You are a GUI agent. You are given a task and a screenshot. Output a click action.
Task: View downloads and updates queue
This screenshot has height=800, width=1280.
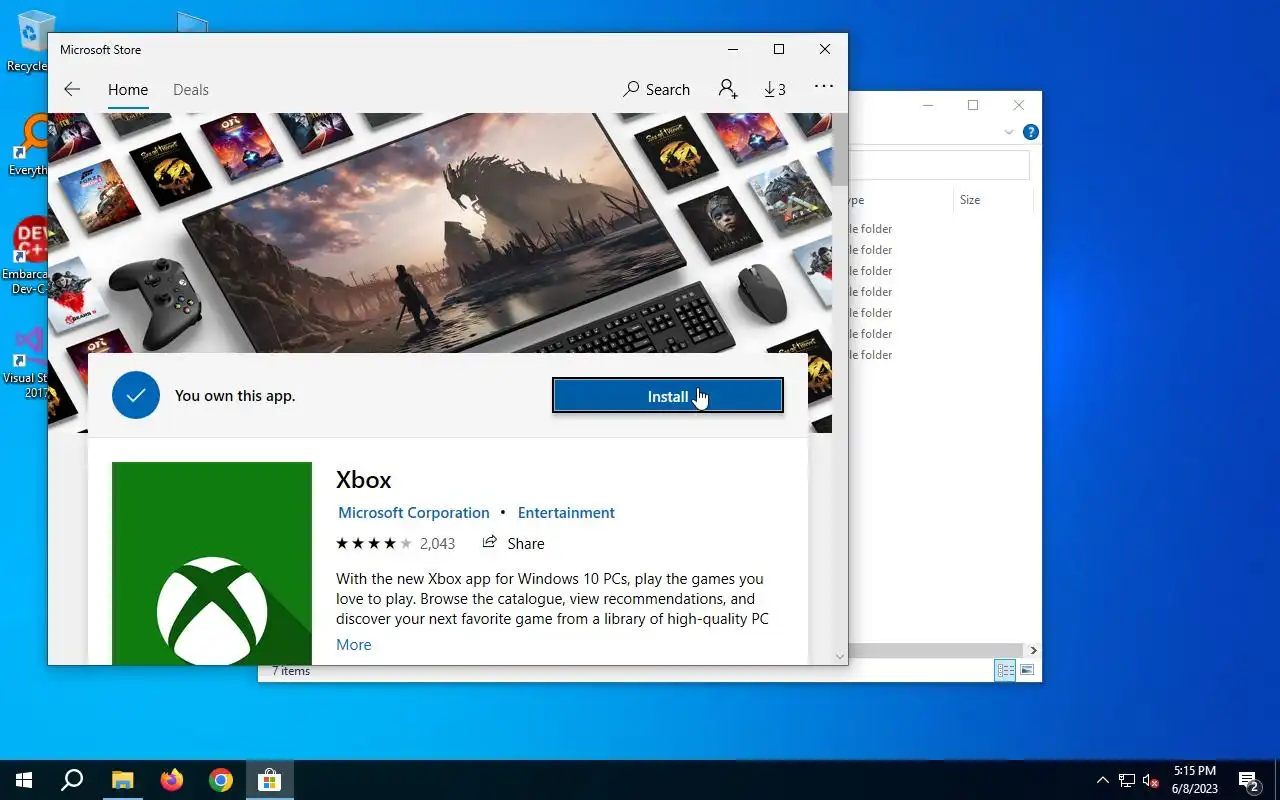coord(775,89)
